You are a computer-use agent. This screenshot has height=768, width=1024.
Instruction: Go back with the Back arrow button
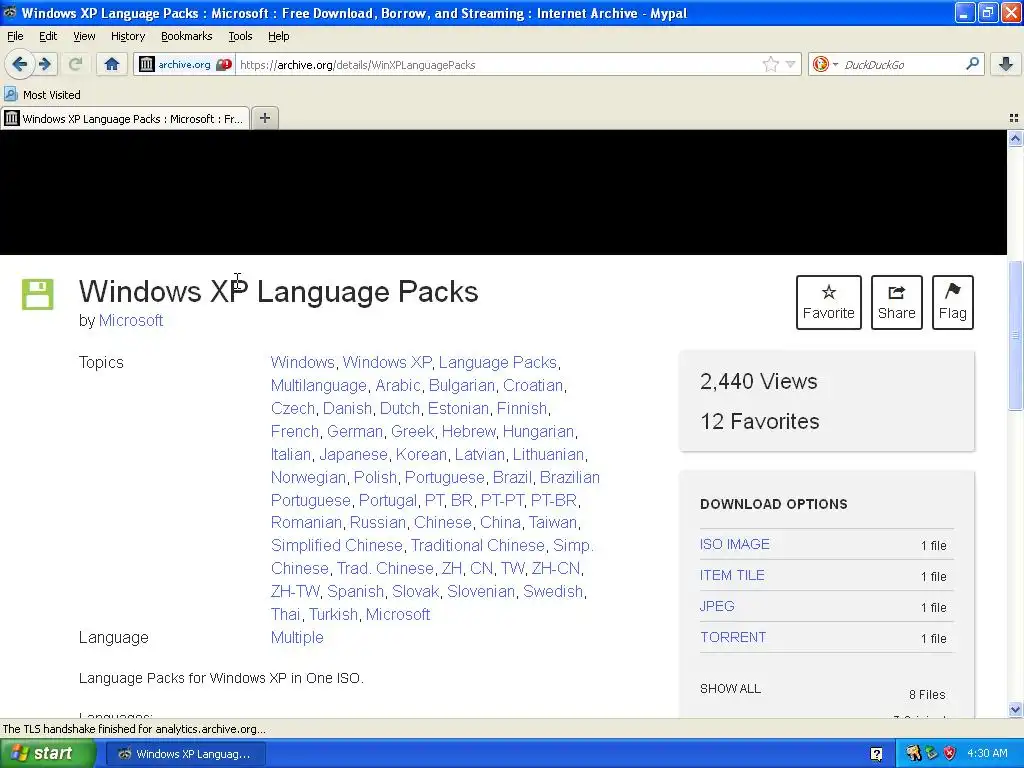point(19,64)
